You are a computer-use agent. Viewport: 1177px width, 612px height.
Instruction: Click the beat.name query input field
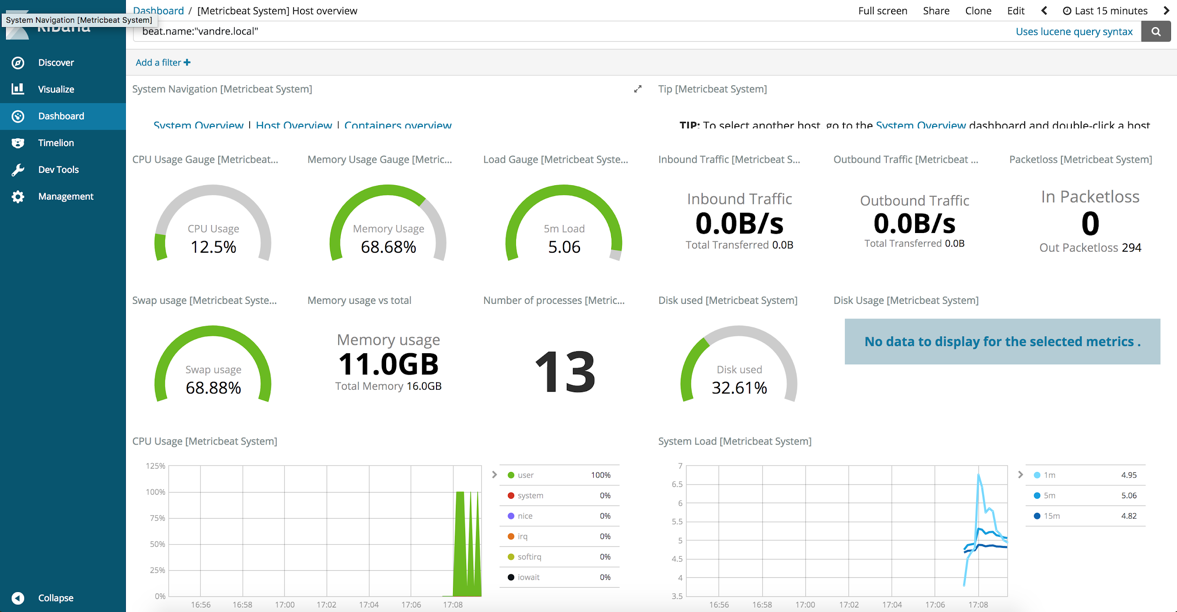click(570, 32)
